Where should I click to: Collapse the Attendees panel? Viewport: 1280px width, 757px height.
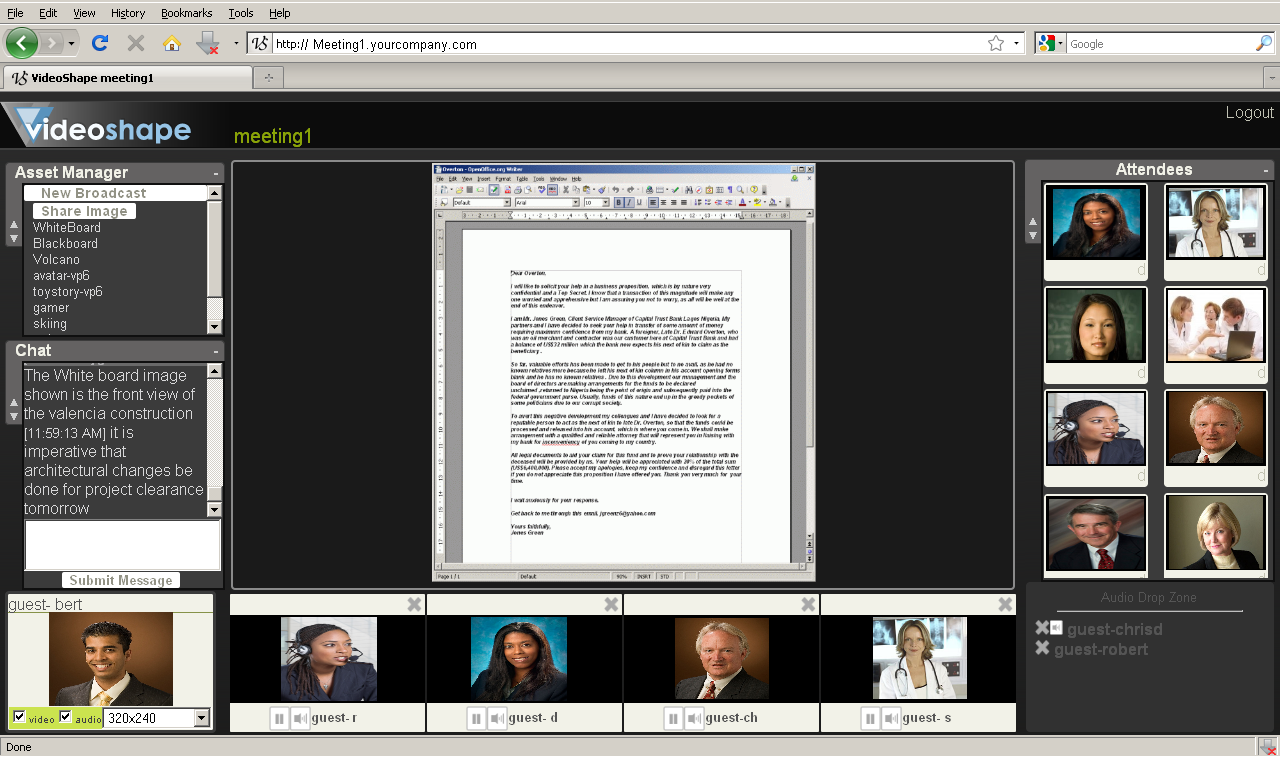1266,170
